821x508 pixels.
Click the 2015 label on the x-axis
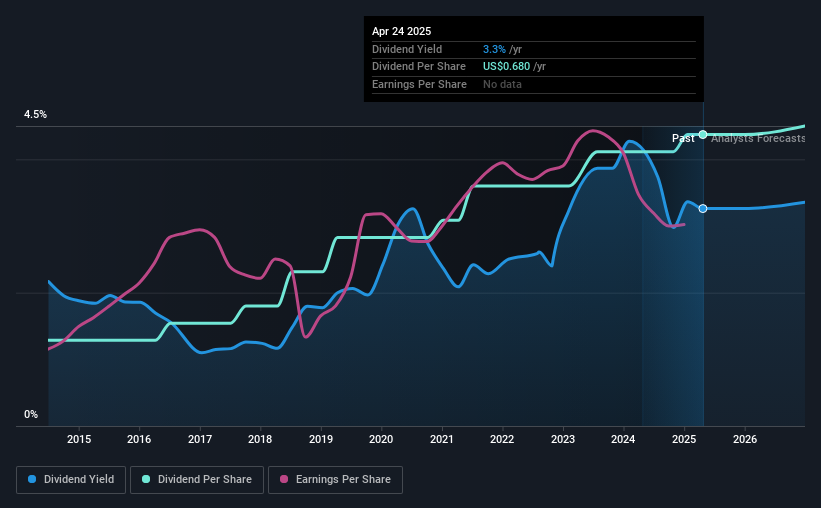click(x=79, y=439)
